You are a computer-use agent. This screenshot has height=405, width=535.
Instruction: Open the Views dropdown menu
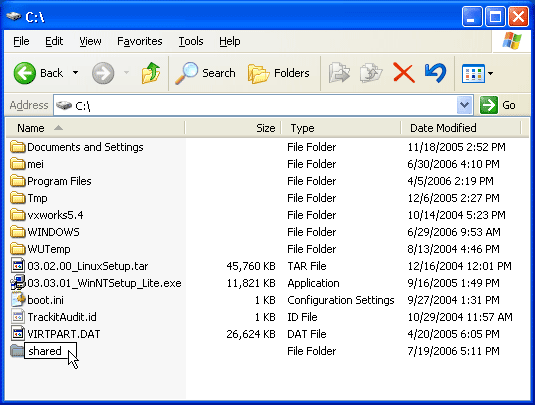pos(477,73)
